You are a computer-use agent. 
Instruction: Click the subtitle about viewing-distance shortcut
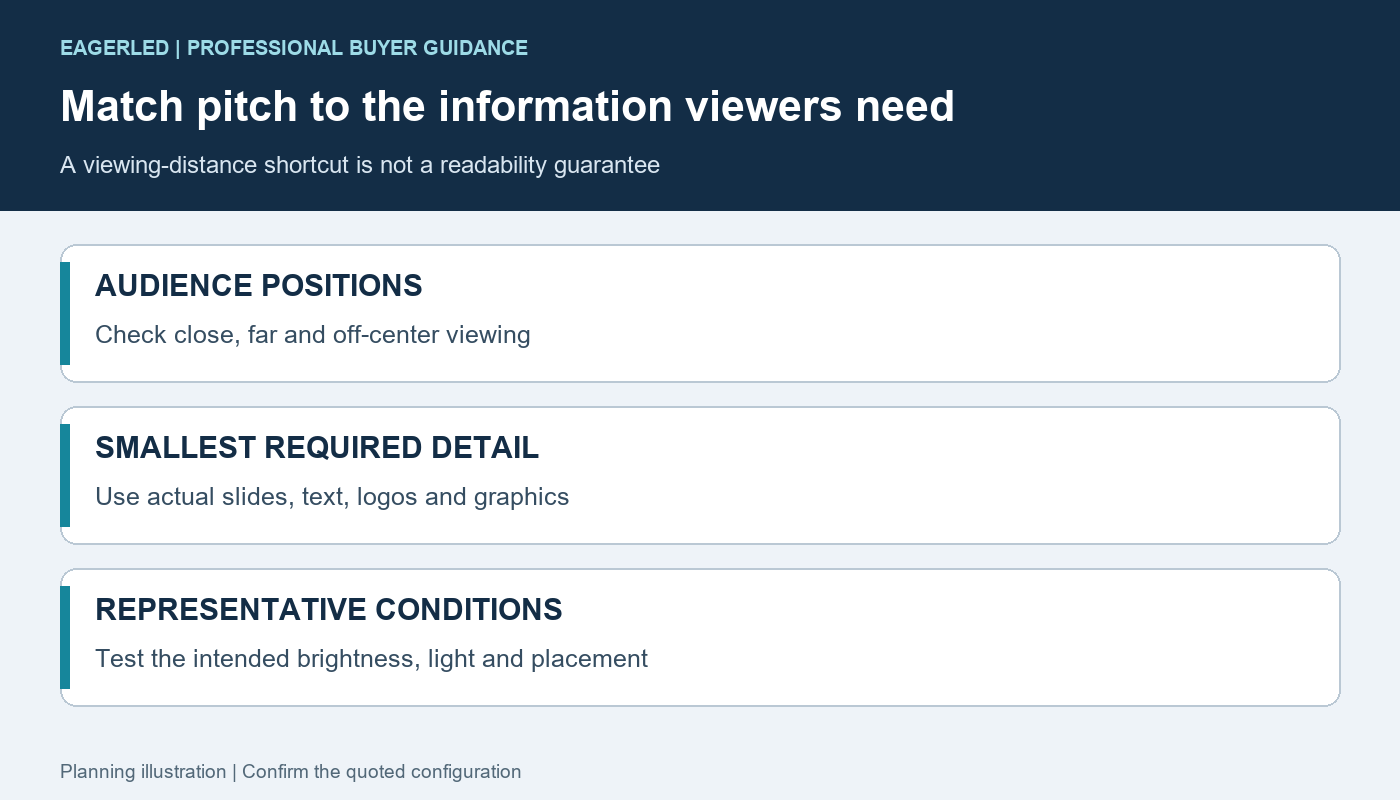click(x=360, y=165)
